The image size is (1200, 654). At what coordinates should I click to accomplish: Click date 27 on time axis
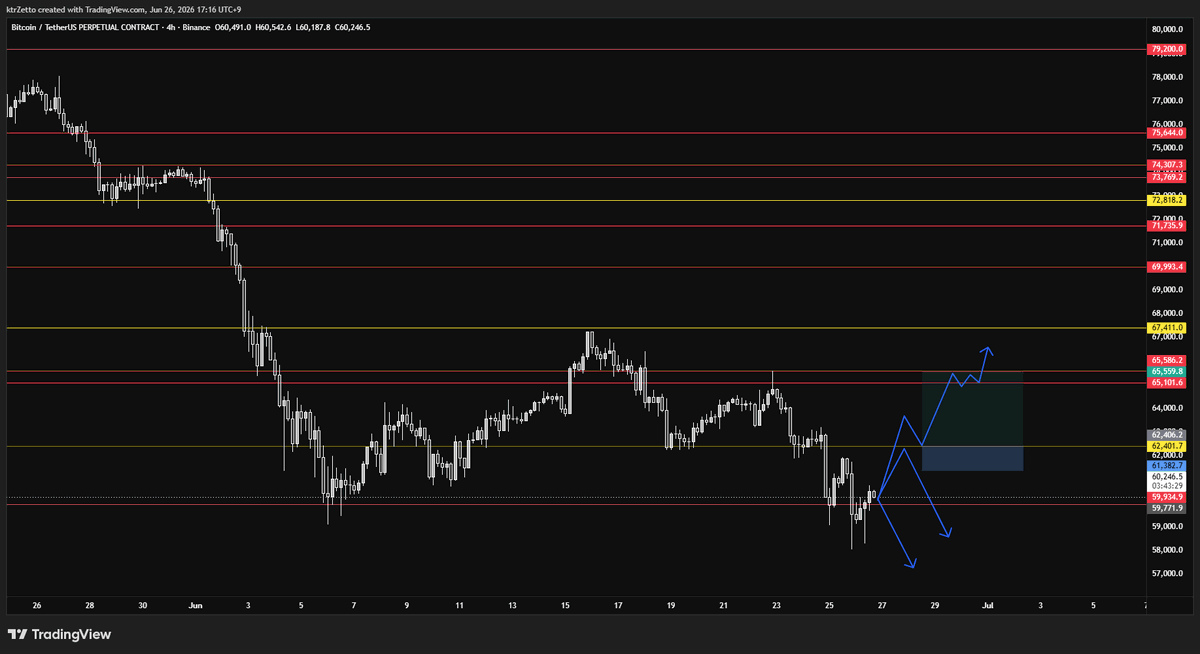882,605
